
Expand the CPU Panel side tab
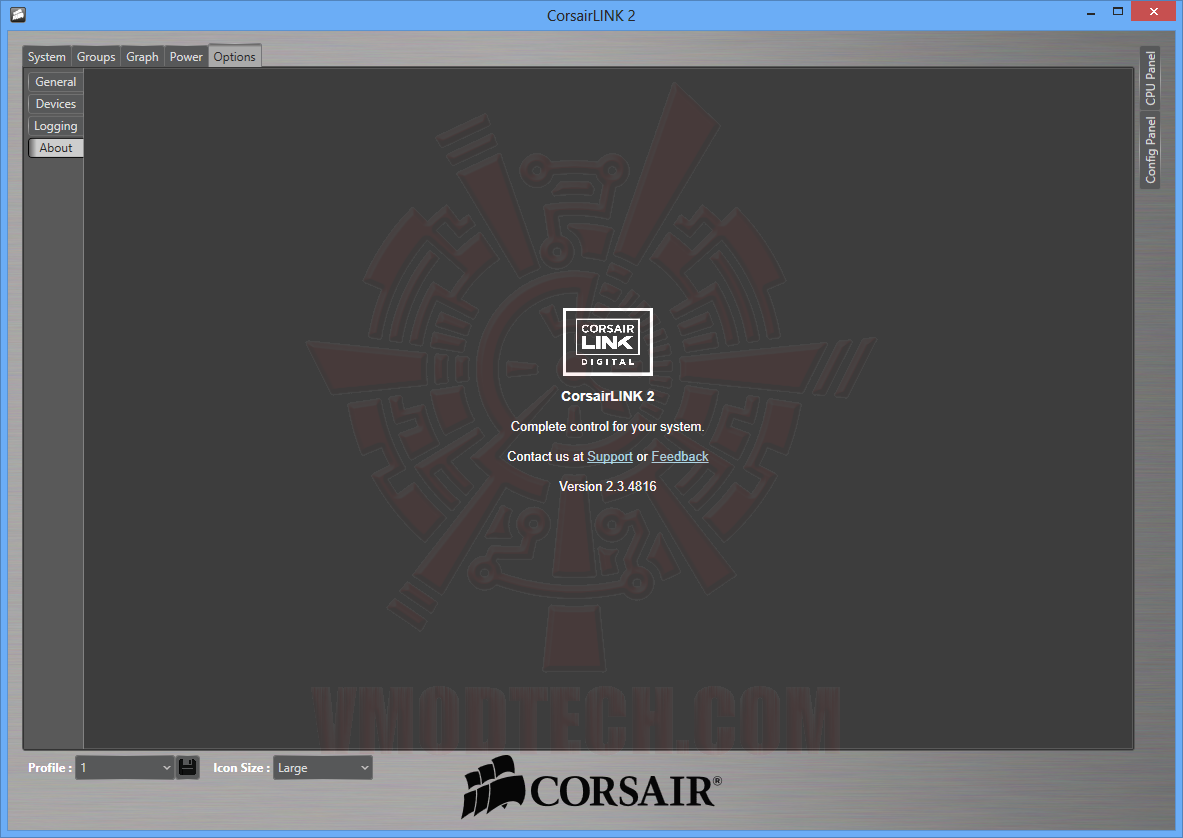tap(1150, 78)
